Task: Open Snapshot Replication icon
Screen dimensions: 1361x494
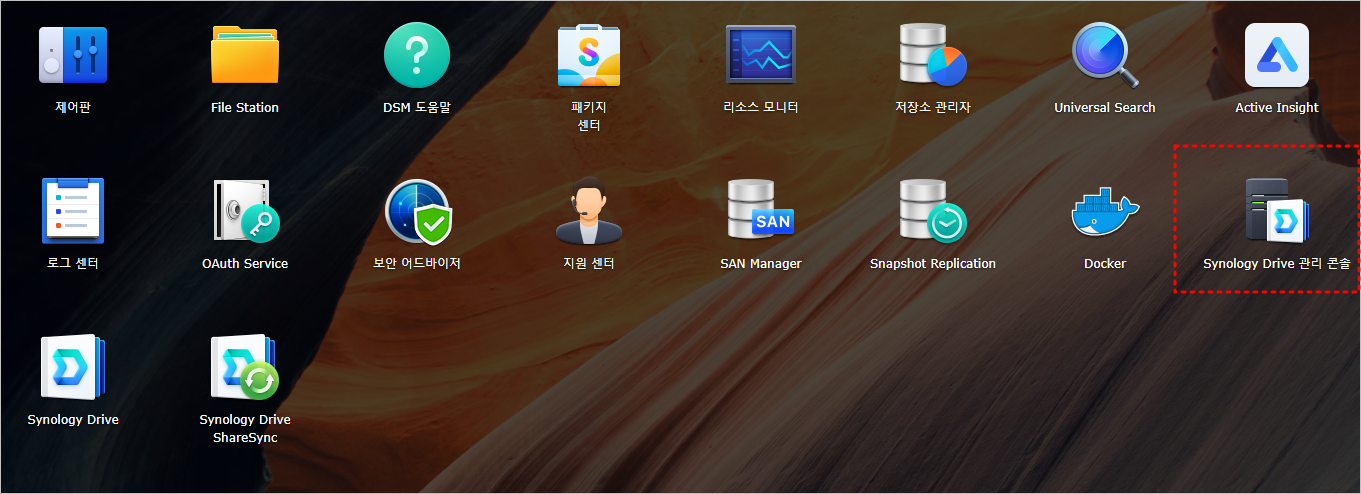Action: click(x=933, y=211)
